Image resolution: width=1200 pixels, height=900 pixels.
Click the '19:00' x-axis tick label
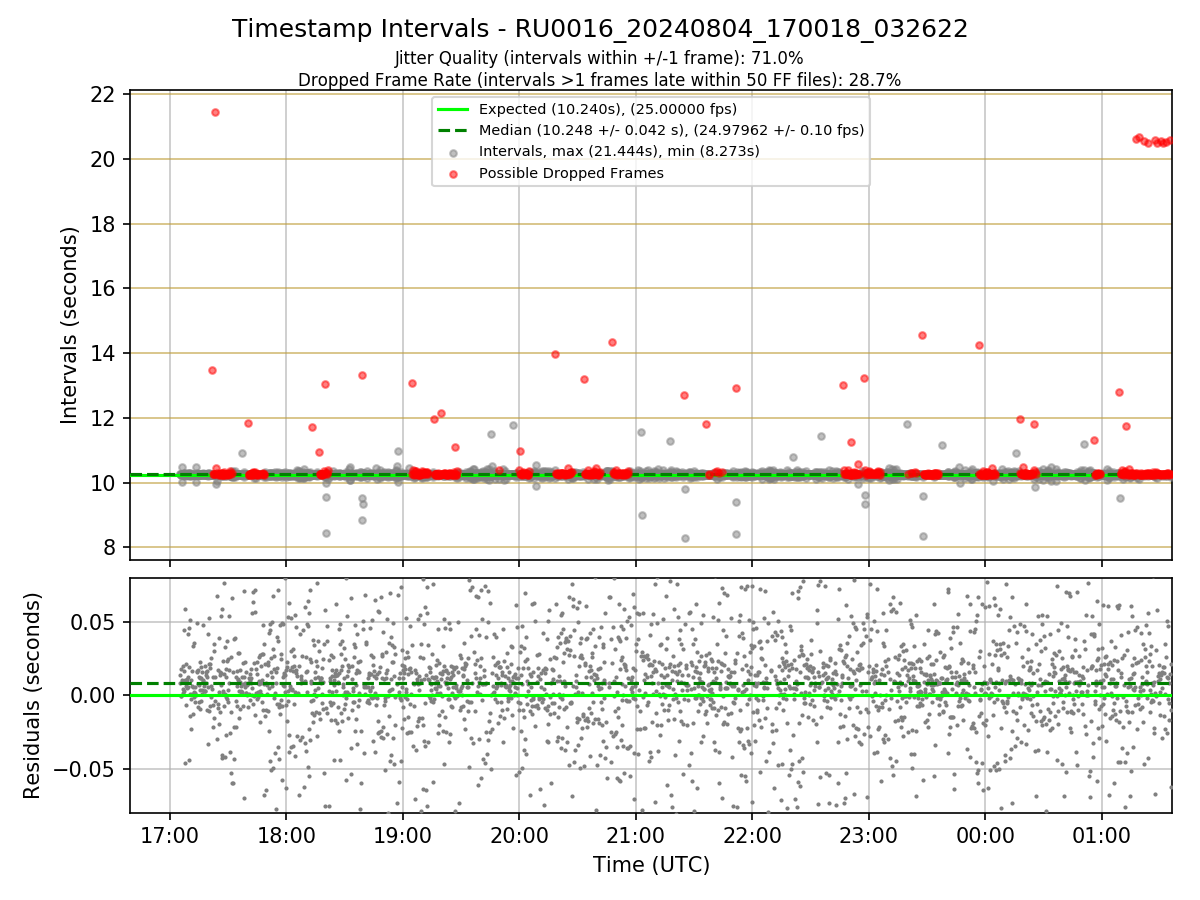coord(402,835)
